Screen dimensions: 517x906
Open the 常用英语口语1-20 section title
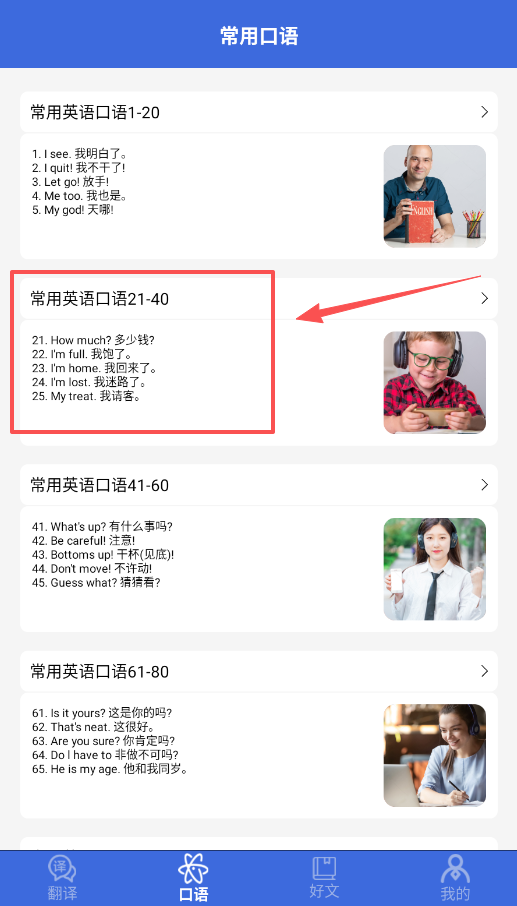click(95, 113)
